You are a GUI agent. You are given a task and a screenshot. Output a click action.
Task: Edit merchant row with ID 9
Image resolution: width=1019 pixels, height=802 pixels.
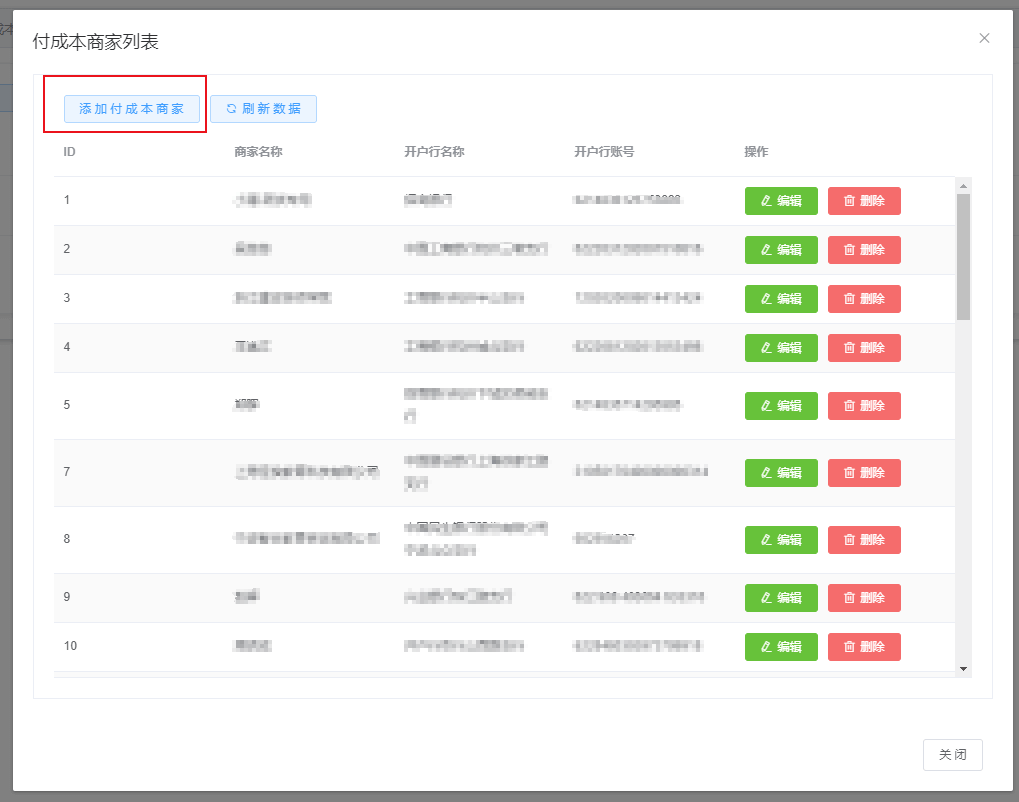tap(781, 598)
